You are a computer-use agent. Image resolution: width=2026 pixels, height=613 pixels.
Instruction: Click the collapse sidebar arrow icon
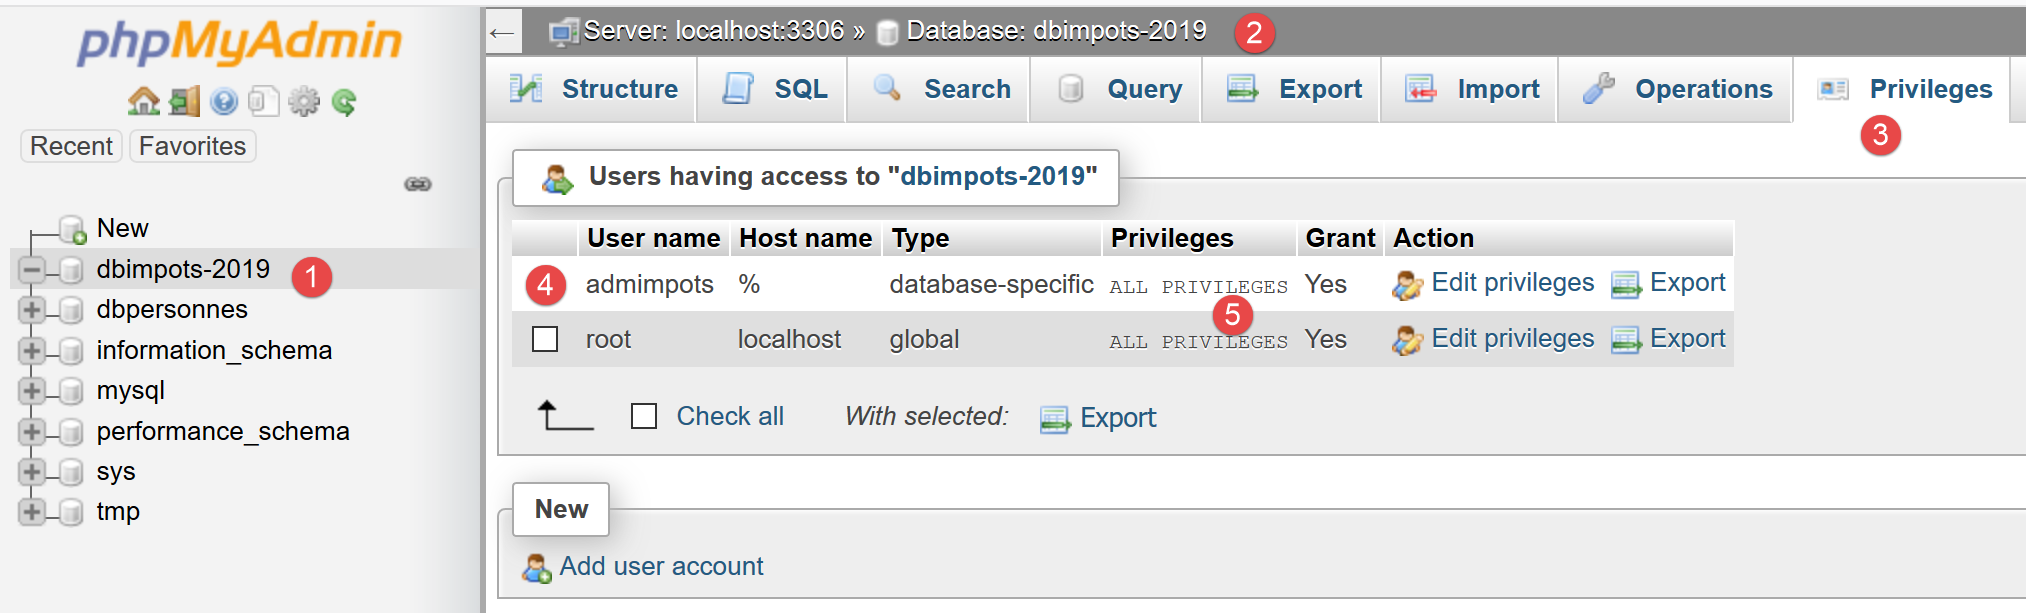coord(502,33)
